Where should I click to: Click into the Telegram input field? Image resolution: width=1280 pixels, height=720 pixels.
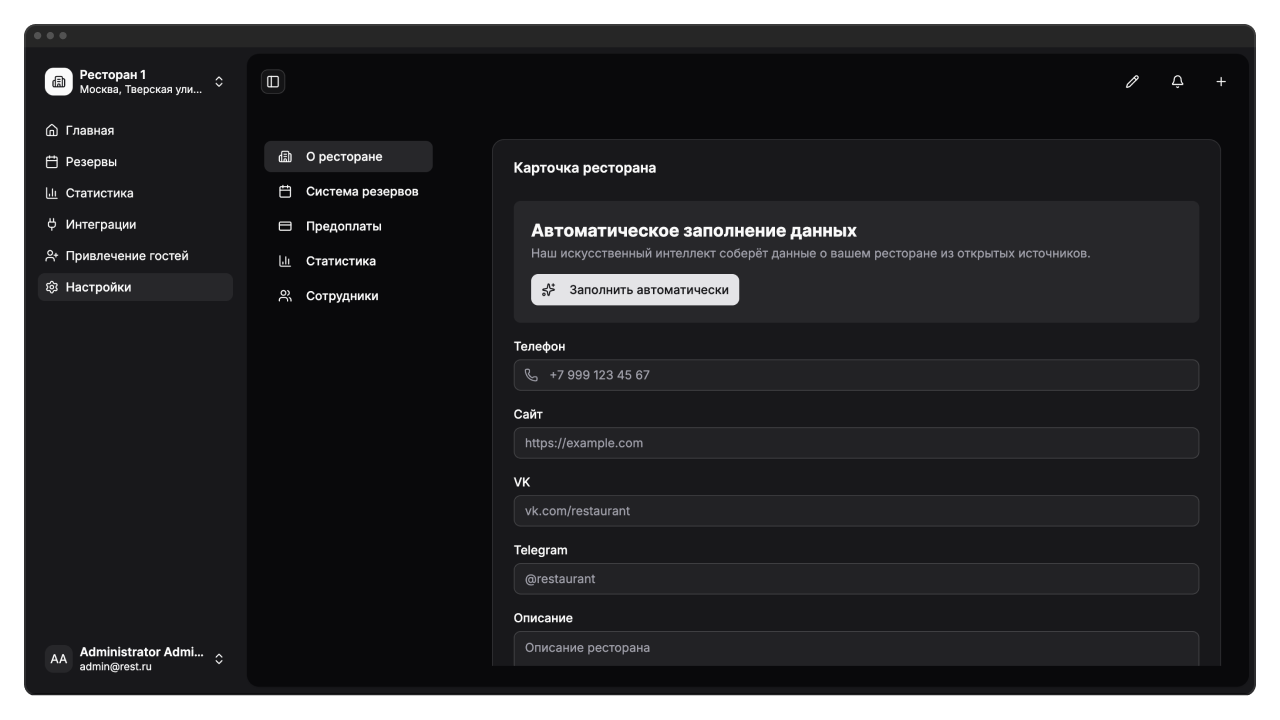(856, 579)
